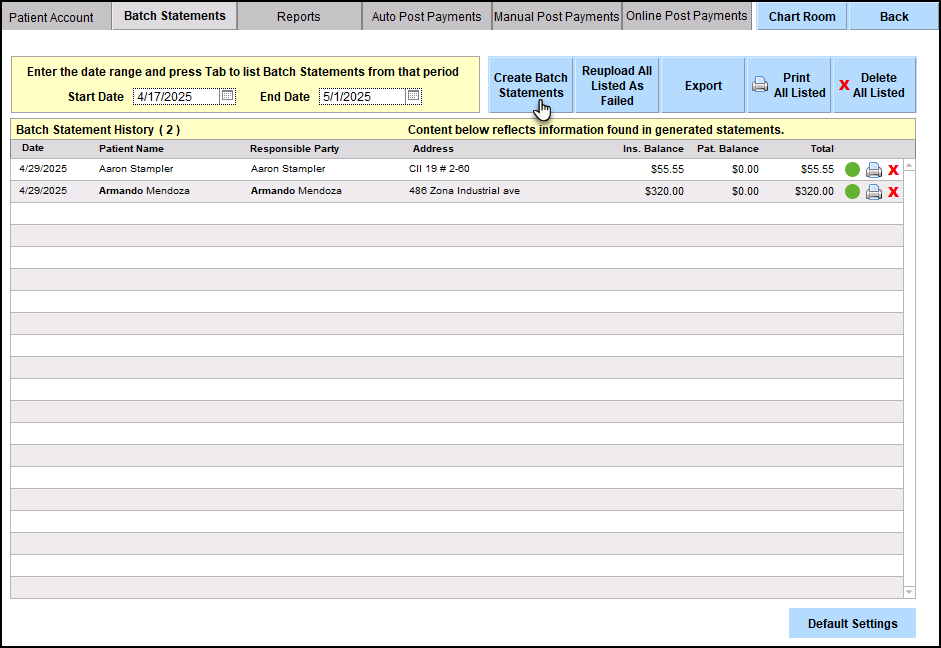The height and width of the screenshot is (648, 941).
Task: Delete Aaron Stampler's statement with red X
Action: pyautogui.click(x=893, y=170)
